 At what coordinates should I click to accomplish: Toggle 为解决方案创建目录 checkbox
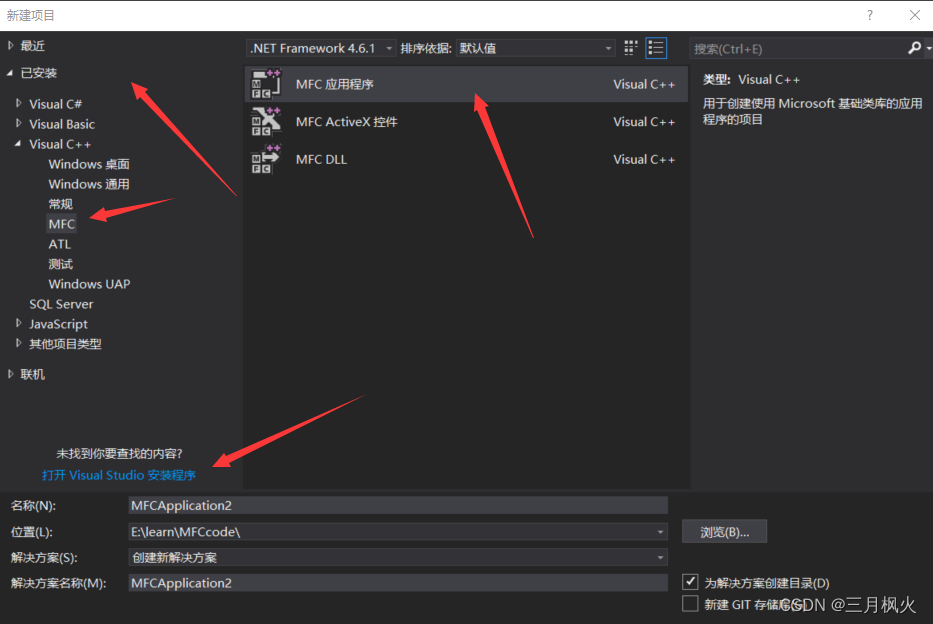pyautogui.click(x=690, y=581)
